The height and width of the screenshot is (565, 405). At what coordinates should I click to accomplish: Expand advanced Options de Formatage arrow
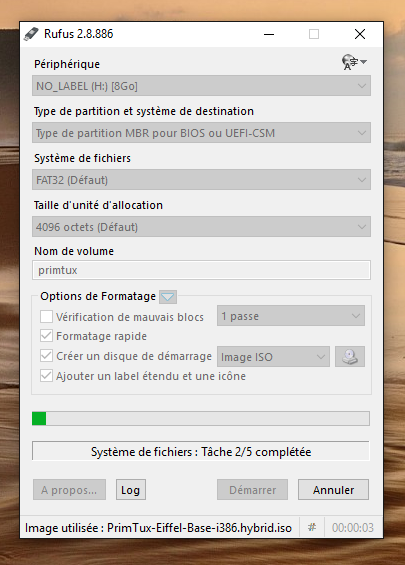[x=168, y=297]
